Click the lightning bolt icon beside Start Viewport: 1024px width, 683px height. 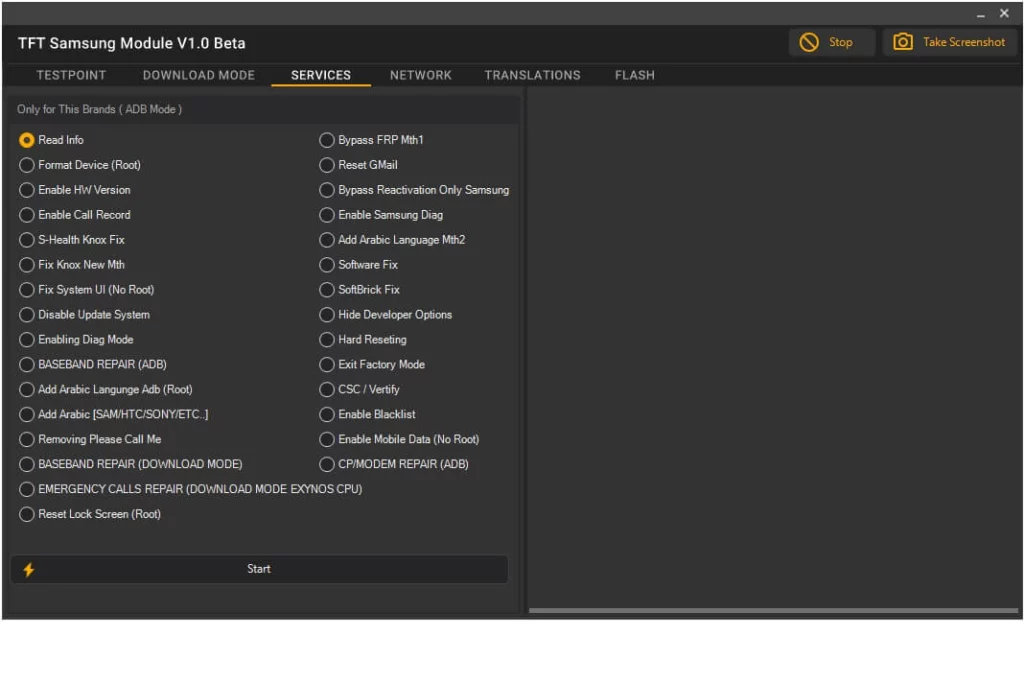coord(29,569)
